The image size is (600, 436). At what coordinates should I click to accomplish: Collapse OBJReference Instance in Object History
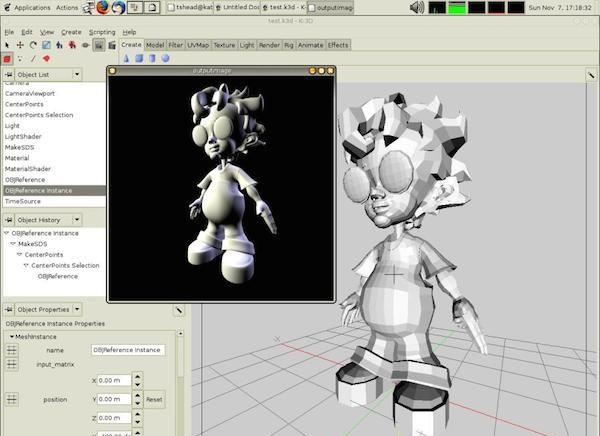[7, 233]
